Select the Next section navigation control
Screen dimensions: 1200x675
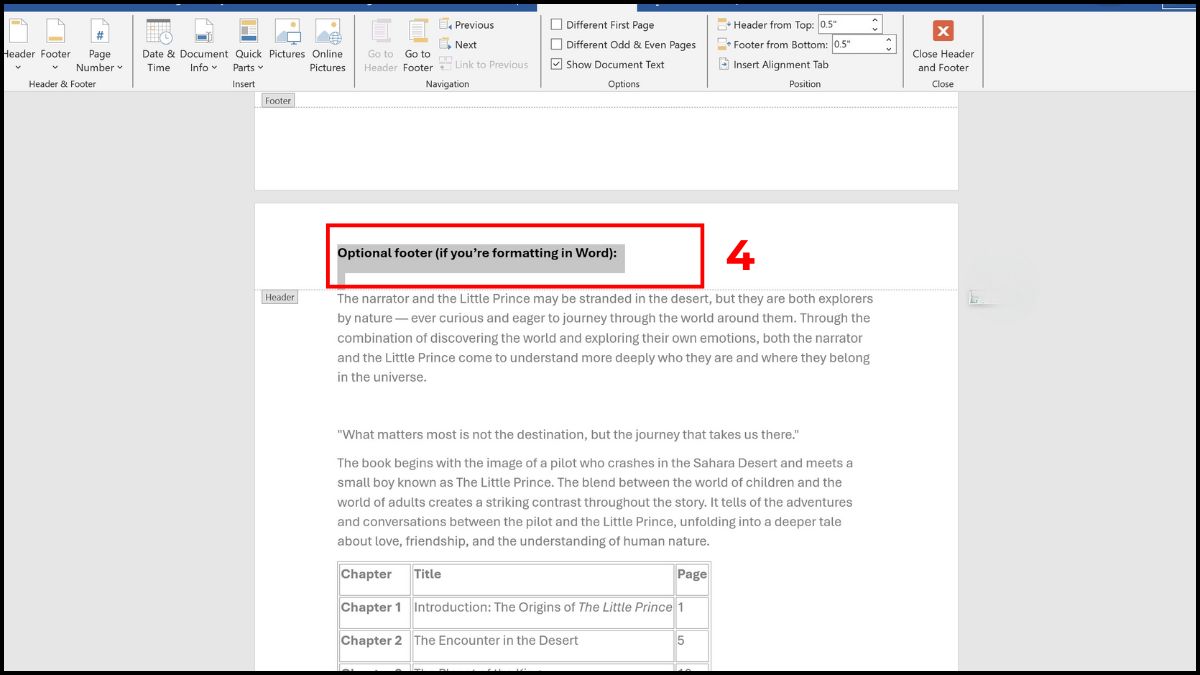pos(460,44)
